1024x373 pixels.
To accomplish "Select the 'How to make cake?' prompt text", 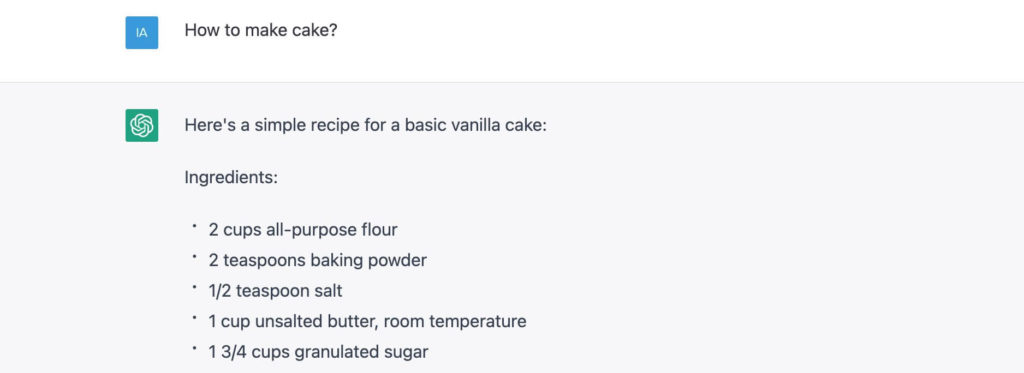I will click(x=261, y=30).
